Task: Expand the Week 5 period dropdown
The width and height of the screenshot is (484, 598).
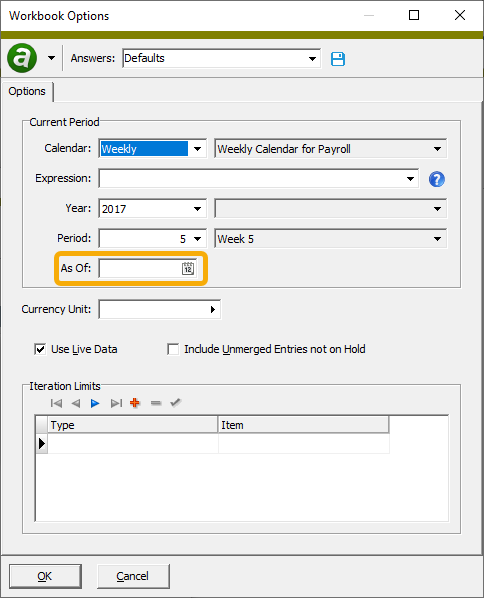Action: [x=437, y=239]
